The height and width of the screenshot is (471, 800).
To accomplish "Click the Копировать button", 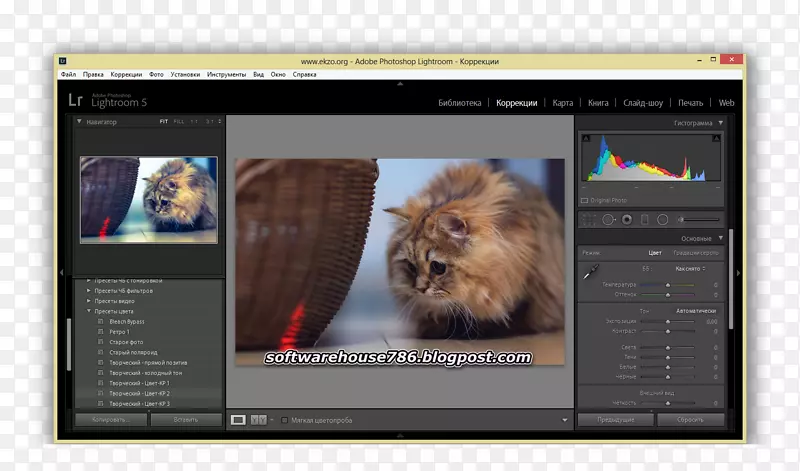I will coord(110,420).
